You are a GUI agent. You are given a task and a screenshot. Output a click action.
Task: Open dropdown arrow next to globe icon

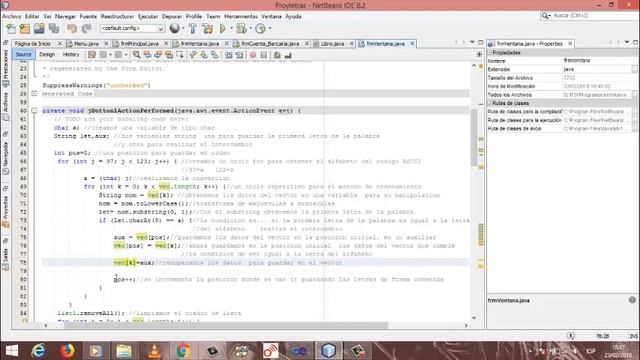point(183,29)
